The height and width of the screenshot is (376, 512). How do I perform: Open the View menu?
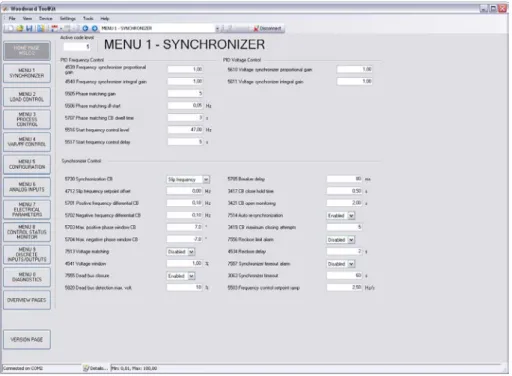pyautogui.click(x=27, y=18)
